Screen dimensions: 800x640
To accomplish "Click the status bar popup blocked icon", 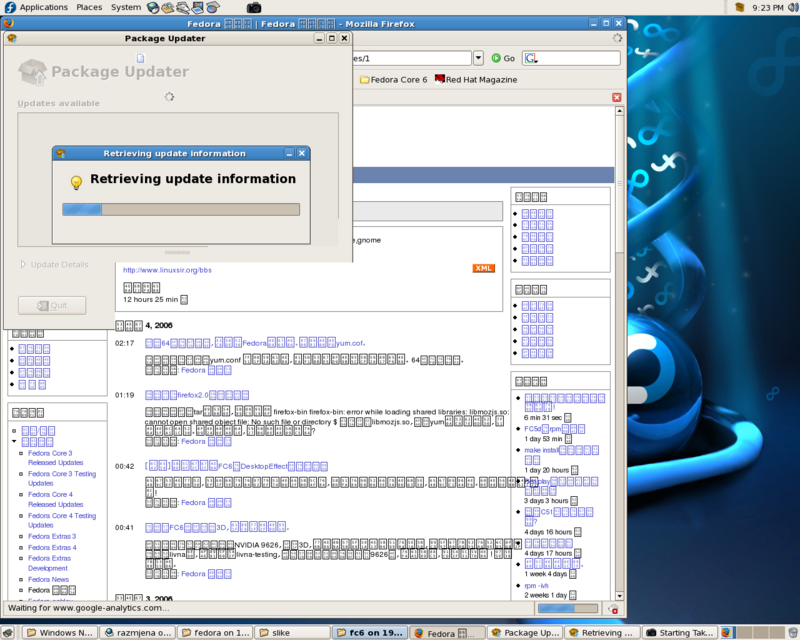I will 613,609.
